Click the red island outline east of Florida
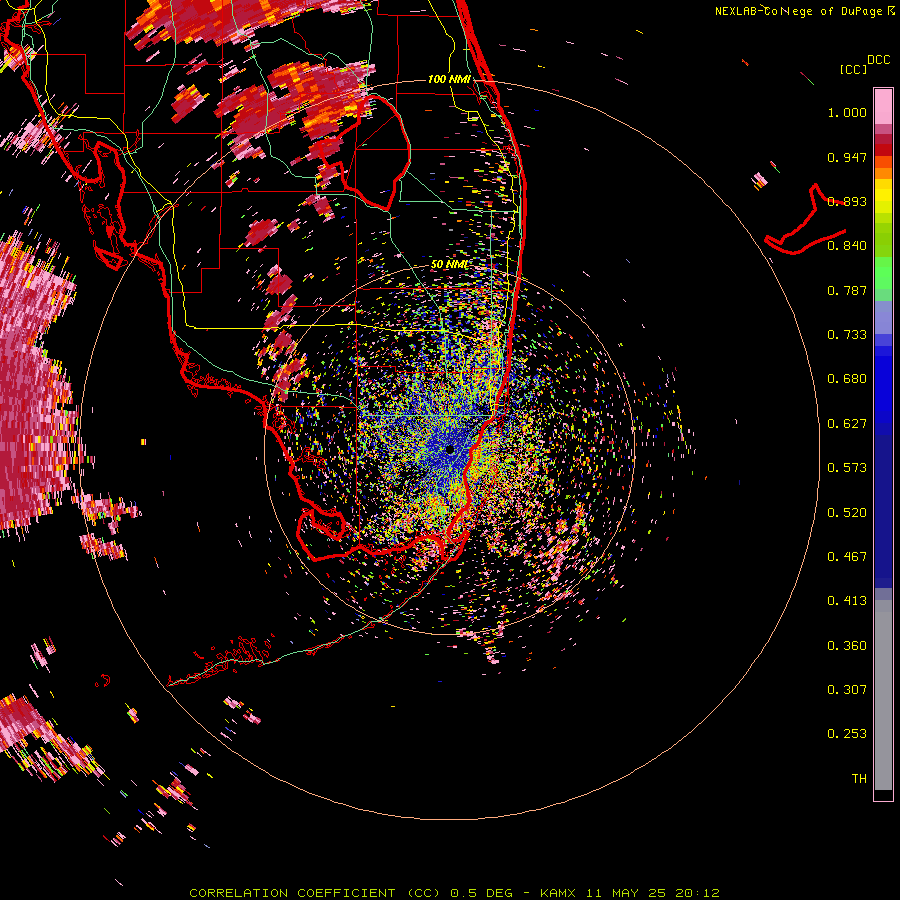The height and width of the screenshot is (900, 900). pos(806,220)
